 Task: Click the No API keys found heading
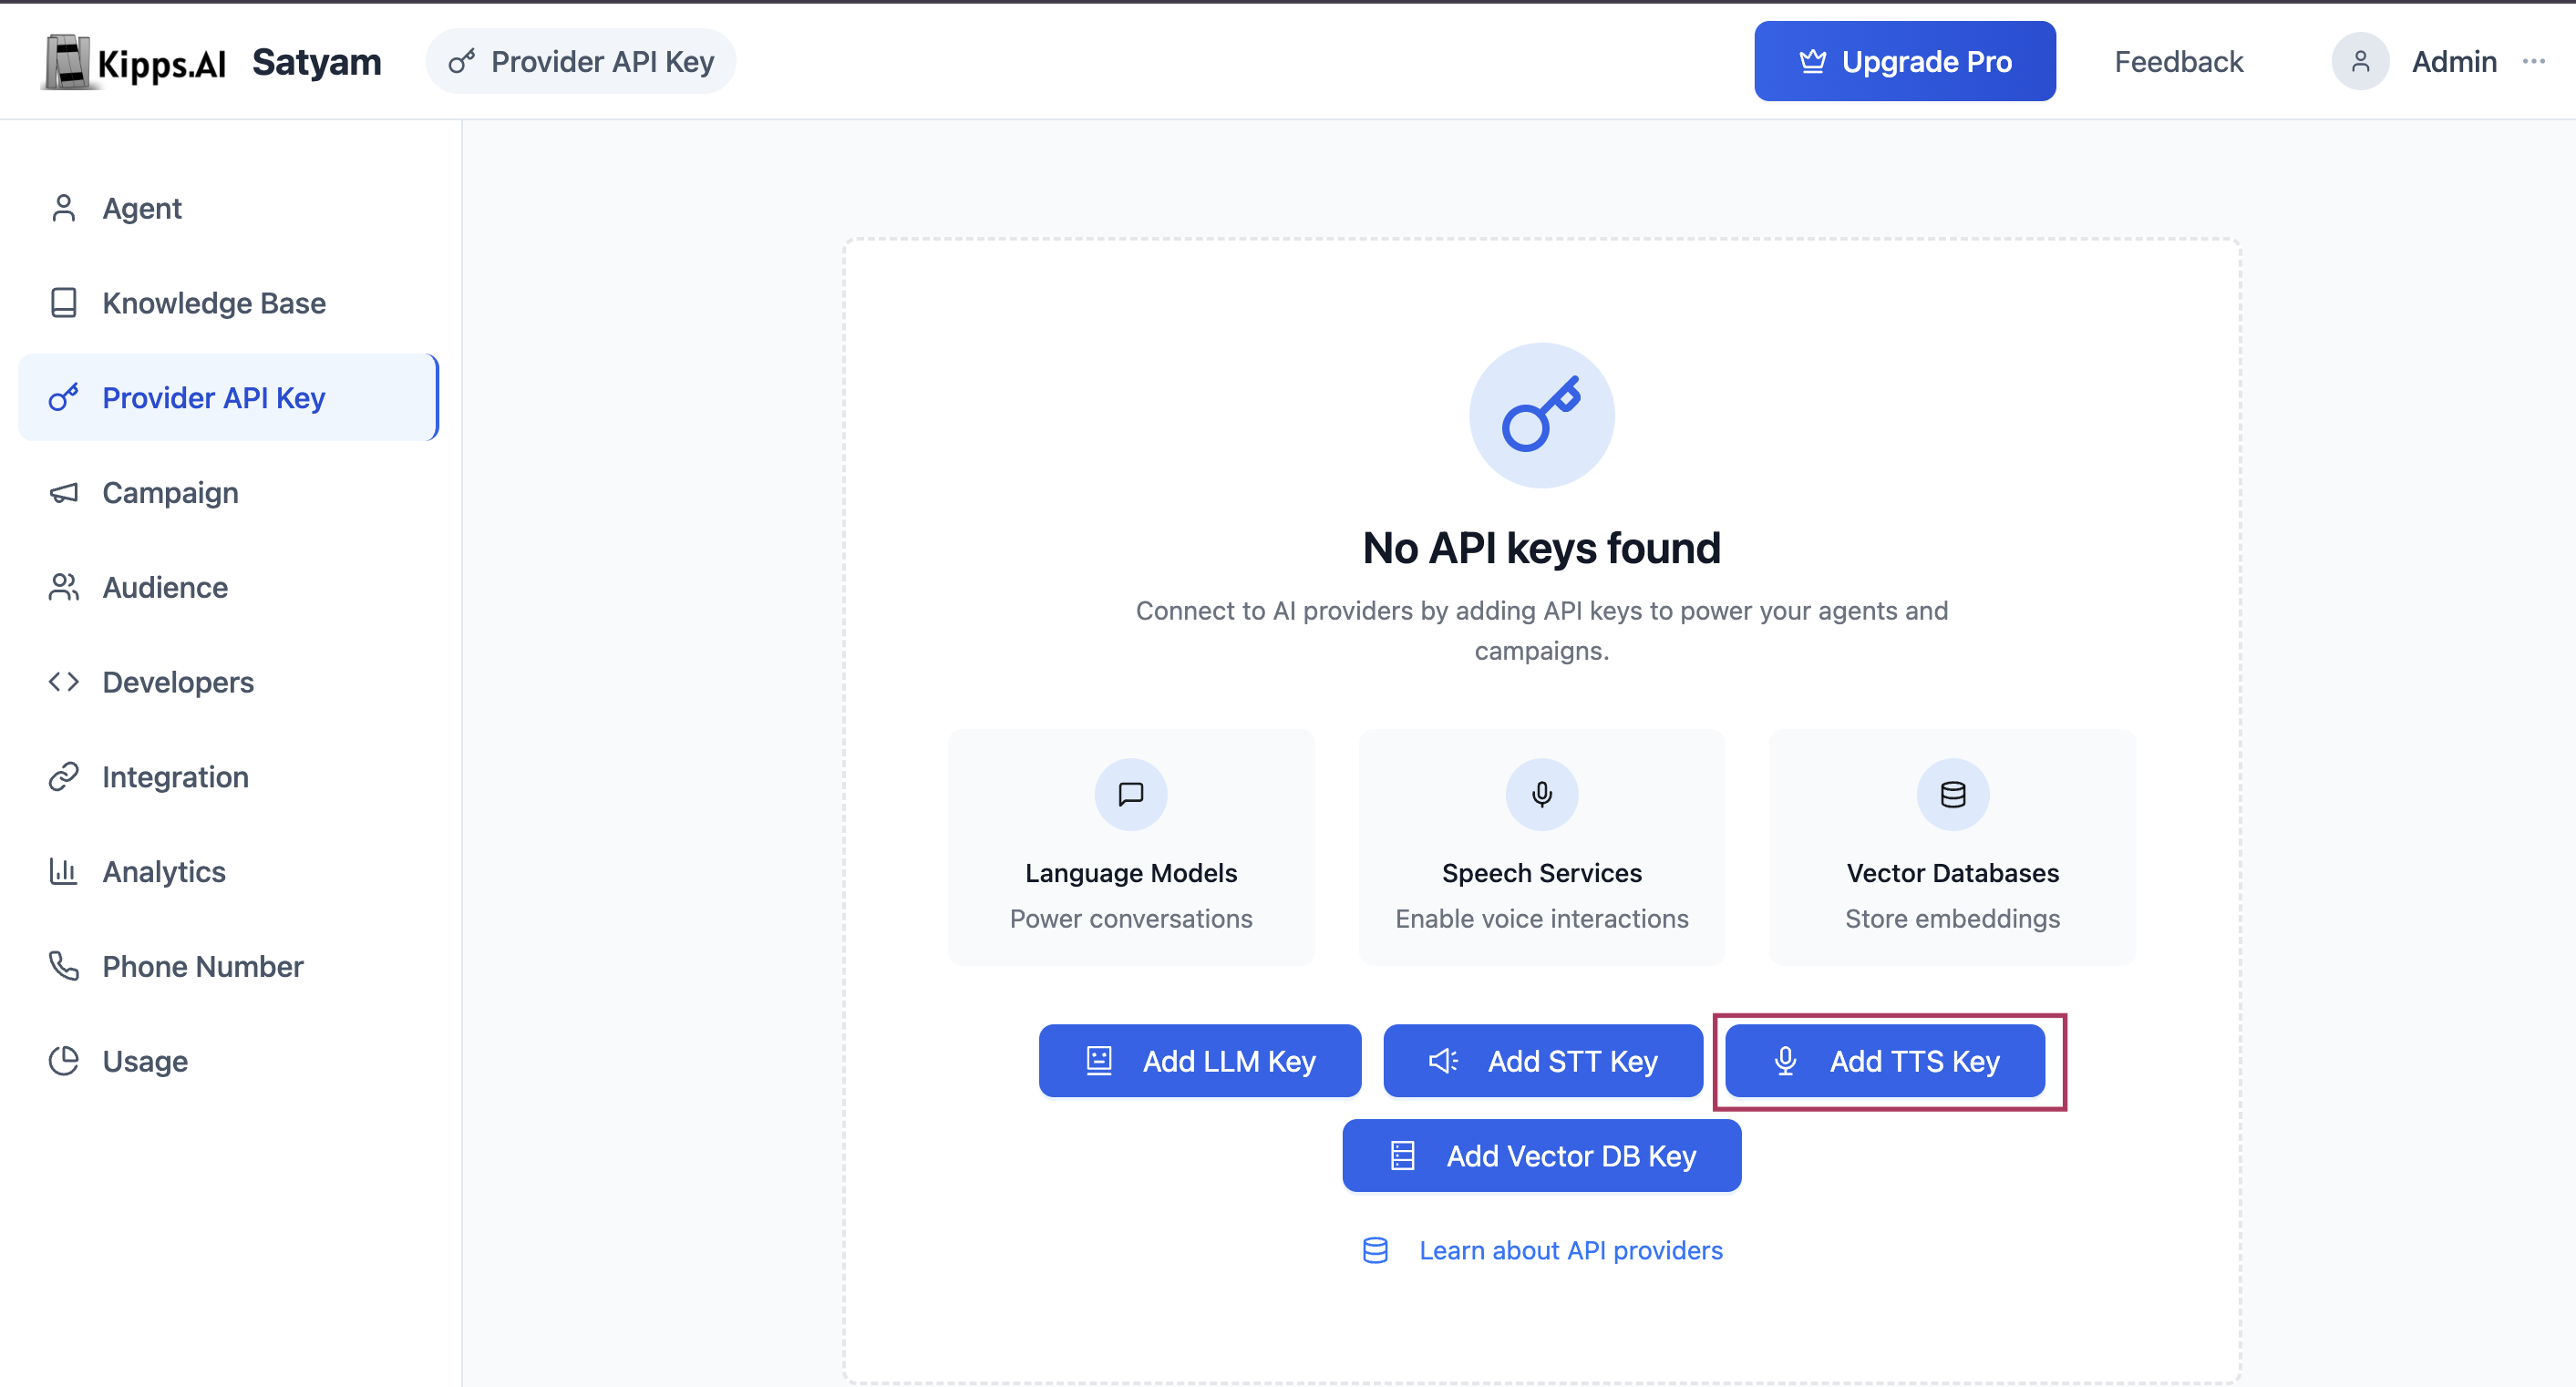[1541, 548]
